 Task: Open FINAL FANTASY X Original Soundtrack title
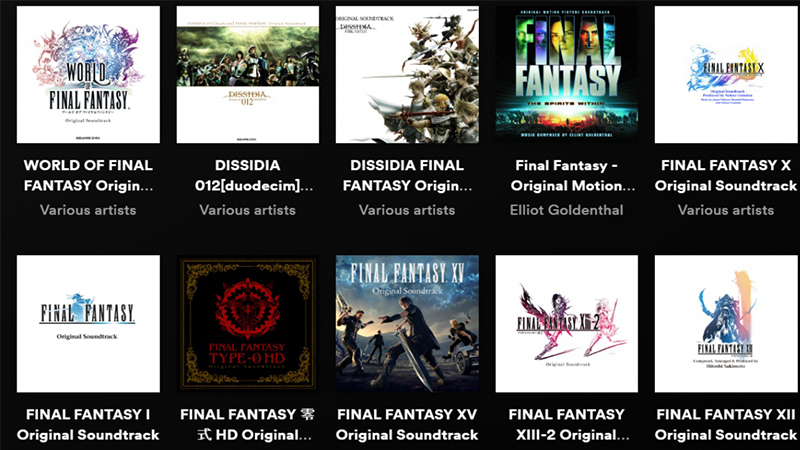click(x=726, y=176)
